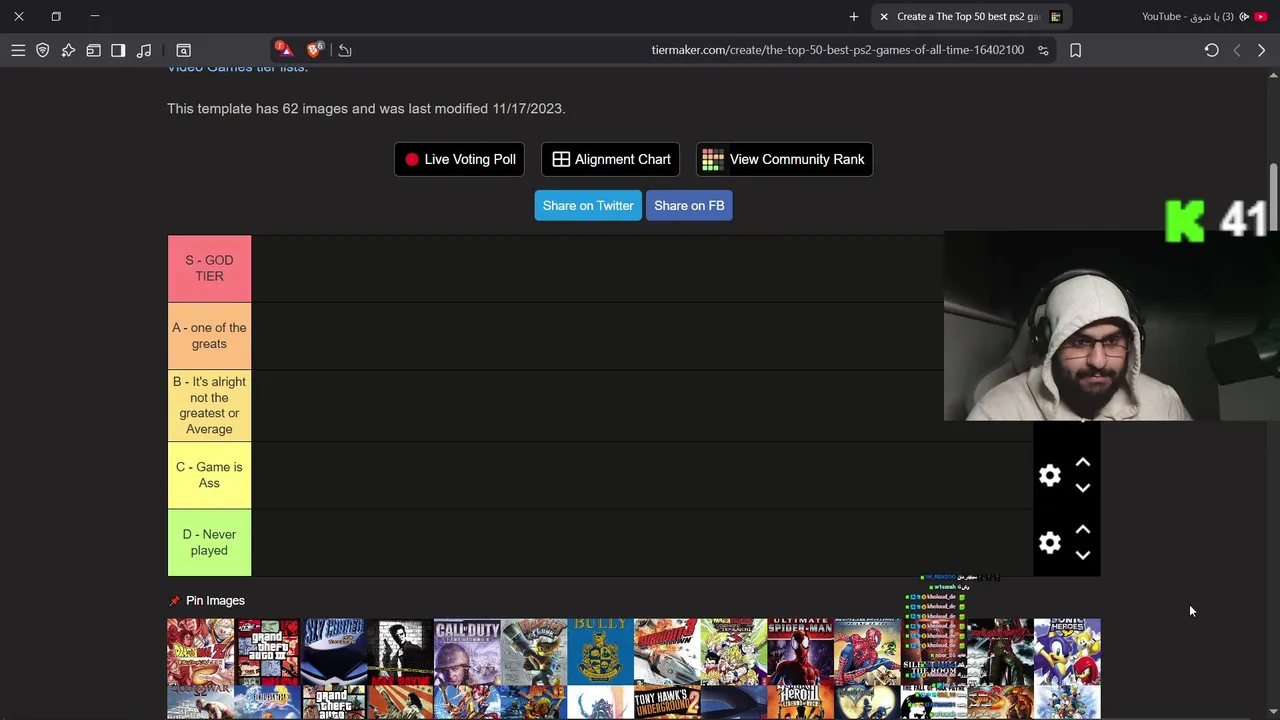The height and width of the screenshot is (720, 1280).
Task: Click View Community Rank button
Action: click(784, 159)
